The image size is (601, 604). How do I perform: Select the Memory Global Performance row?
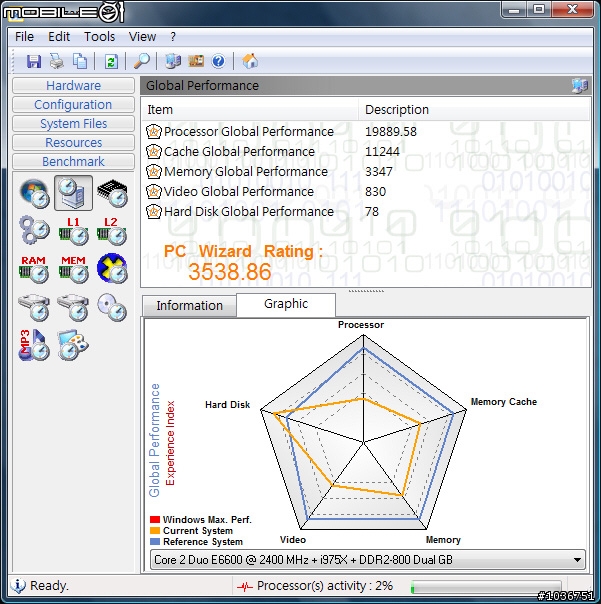366,172
